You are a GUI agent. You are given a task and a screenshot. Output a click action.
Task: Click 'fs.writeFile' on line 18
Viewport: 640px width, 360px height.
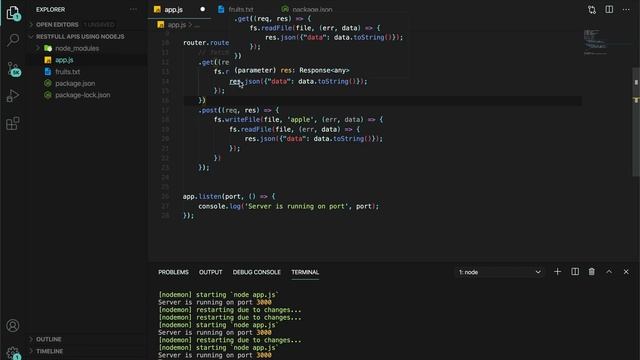tap(237, 120)
